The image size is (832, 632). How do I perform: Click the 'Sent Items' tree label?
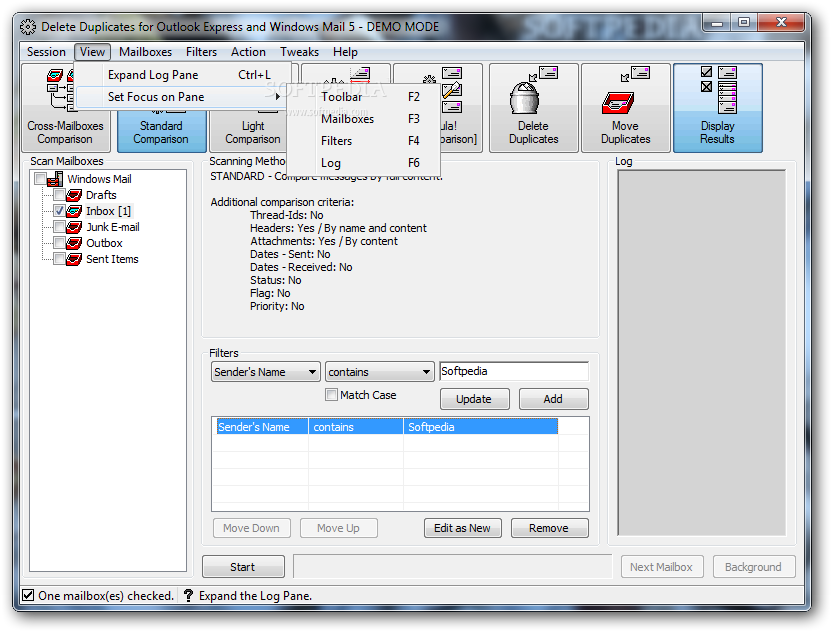[112, 259]
